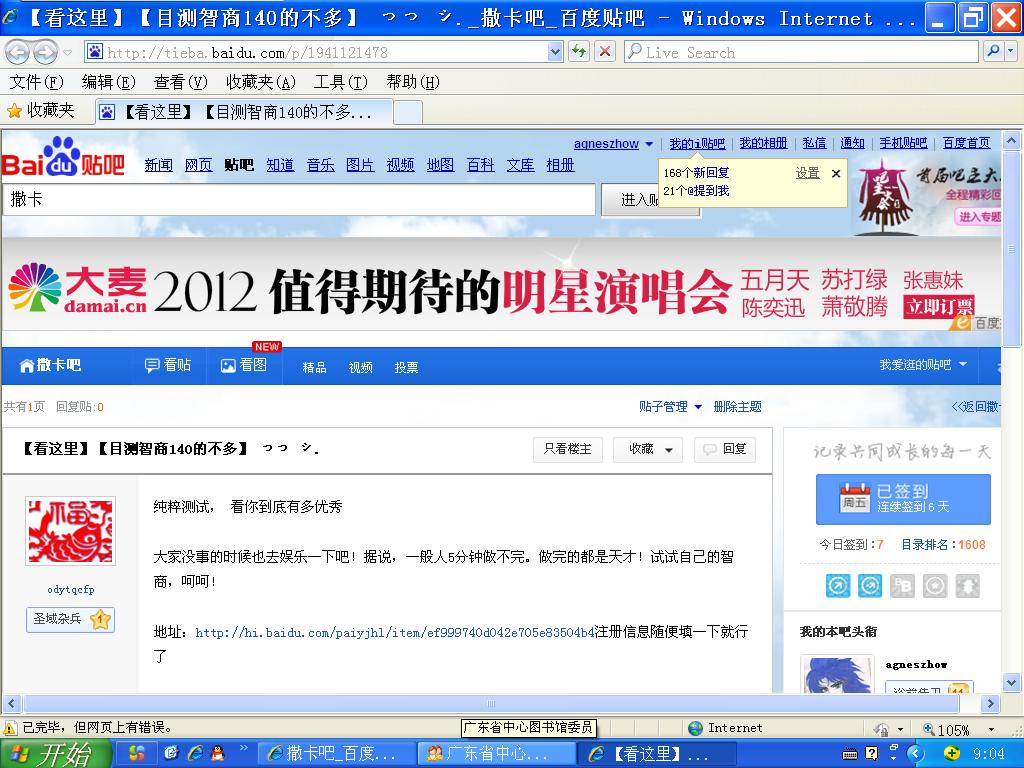The width and height of the screenshot is (1024, 768).
Task: Click the 通知 link
Action: pyautogui.click(x=852, y=144)
